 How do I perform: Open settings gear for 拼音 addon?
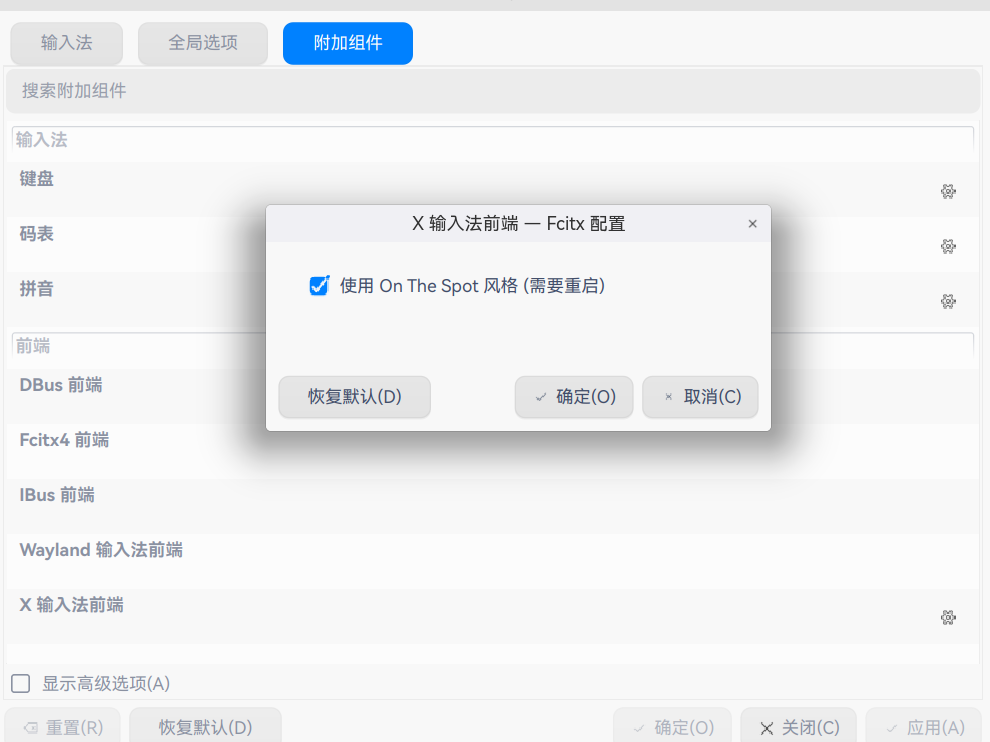point(948,301)
